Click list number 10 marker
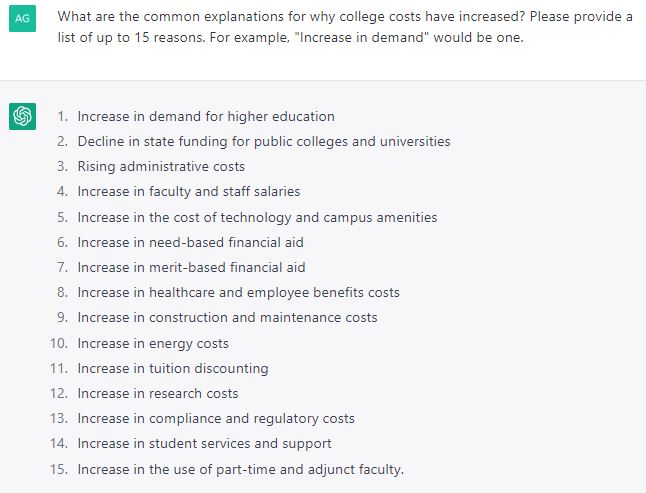This screenshot has height=493, width=646. click(x=59, y=343)
